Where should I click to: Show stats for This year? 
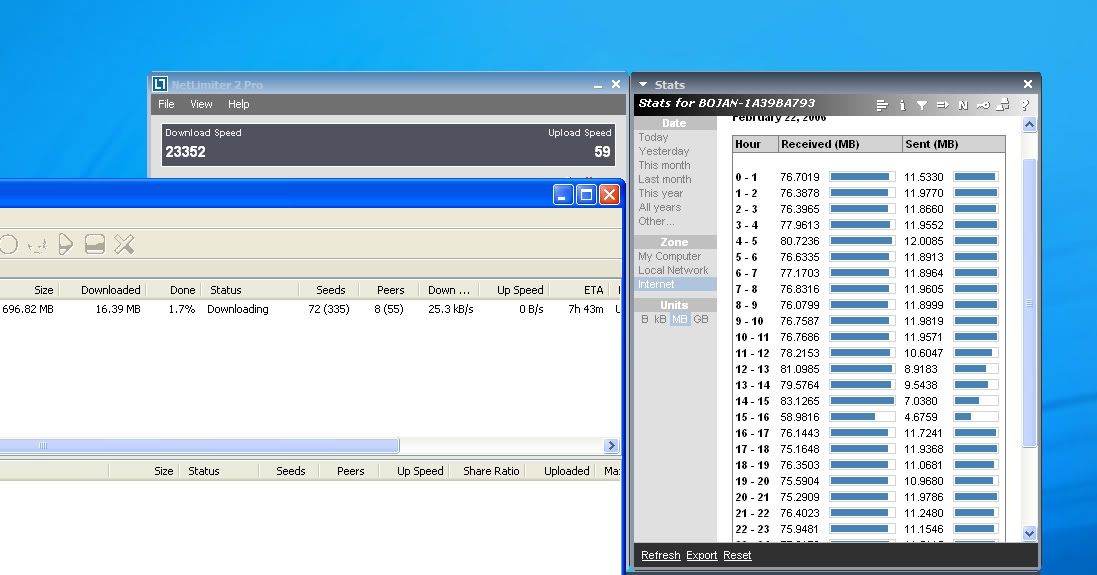point(660,193)
